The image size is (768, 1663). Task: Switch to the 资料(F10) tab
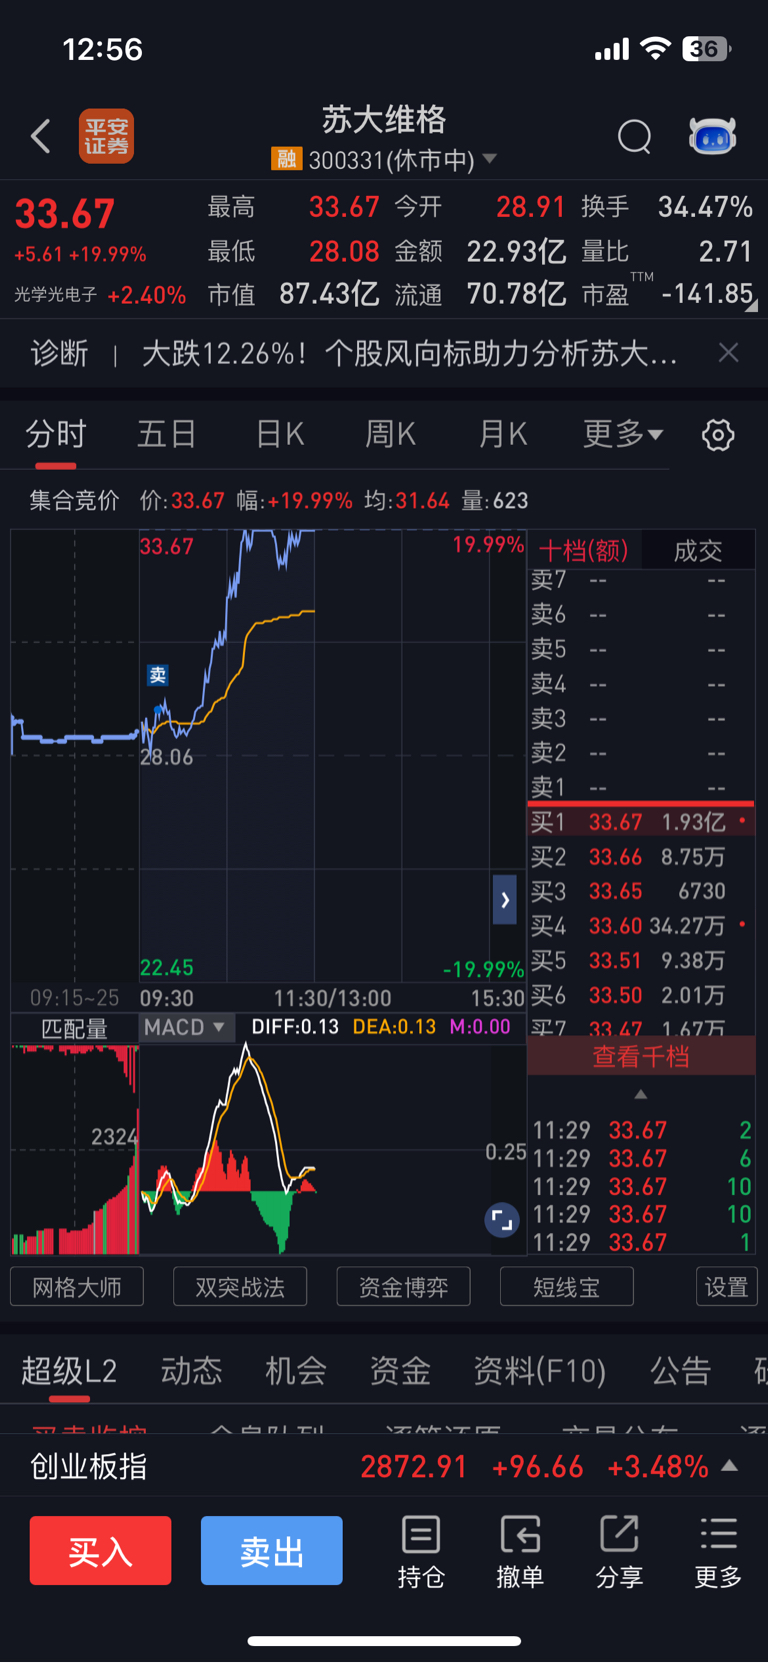[x=540, y=1371]
